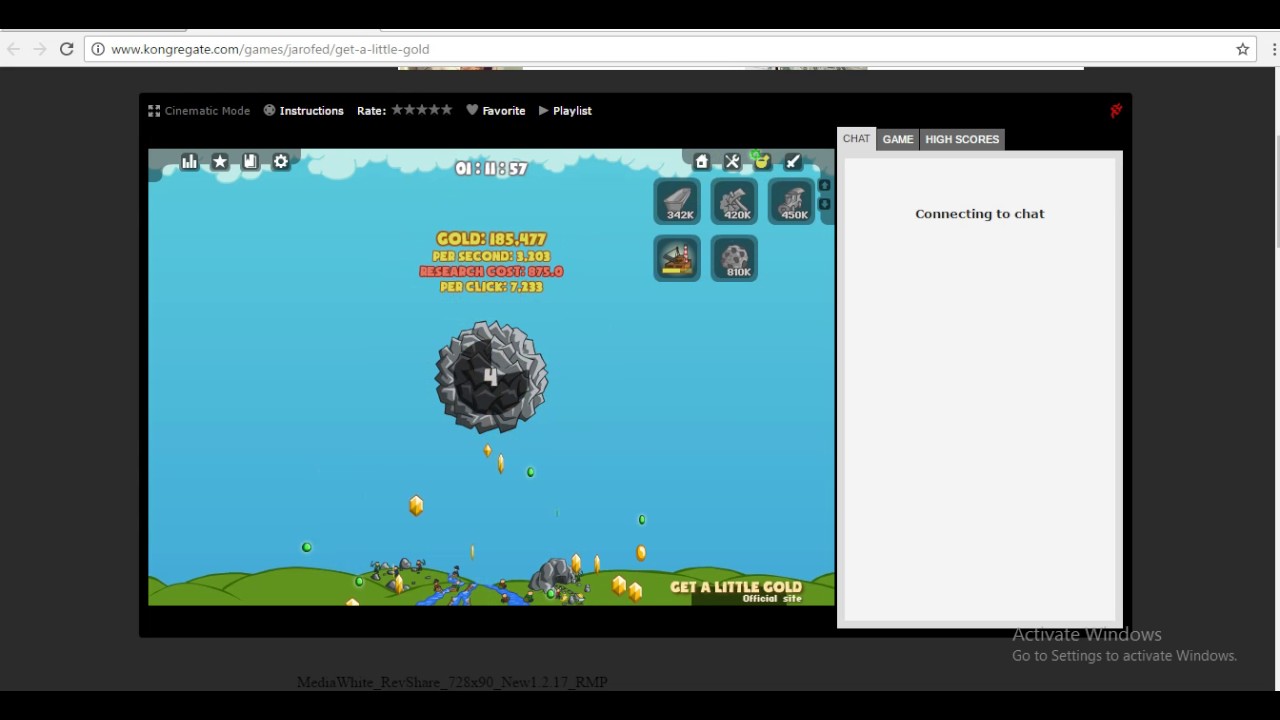Go back in browser history
Screen dimensions: 1280x720
(14, 49)
